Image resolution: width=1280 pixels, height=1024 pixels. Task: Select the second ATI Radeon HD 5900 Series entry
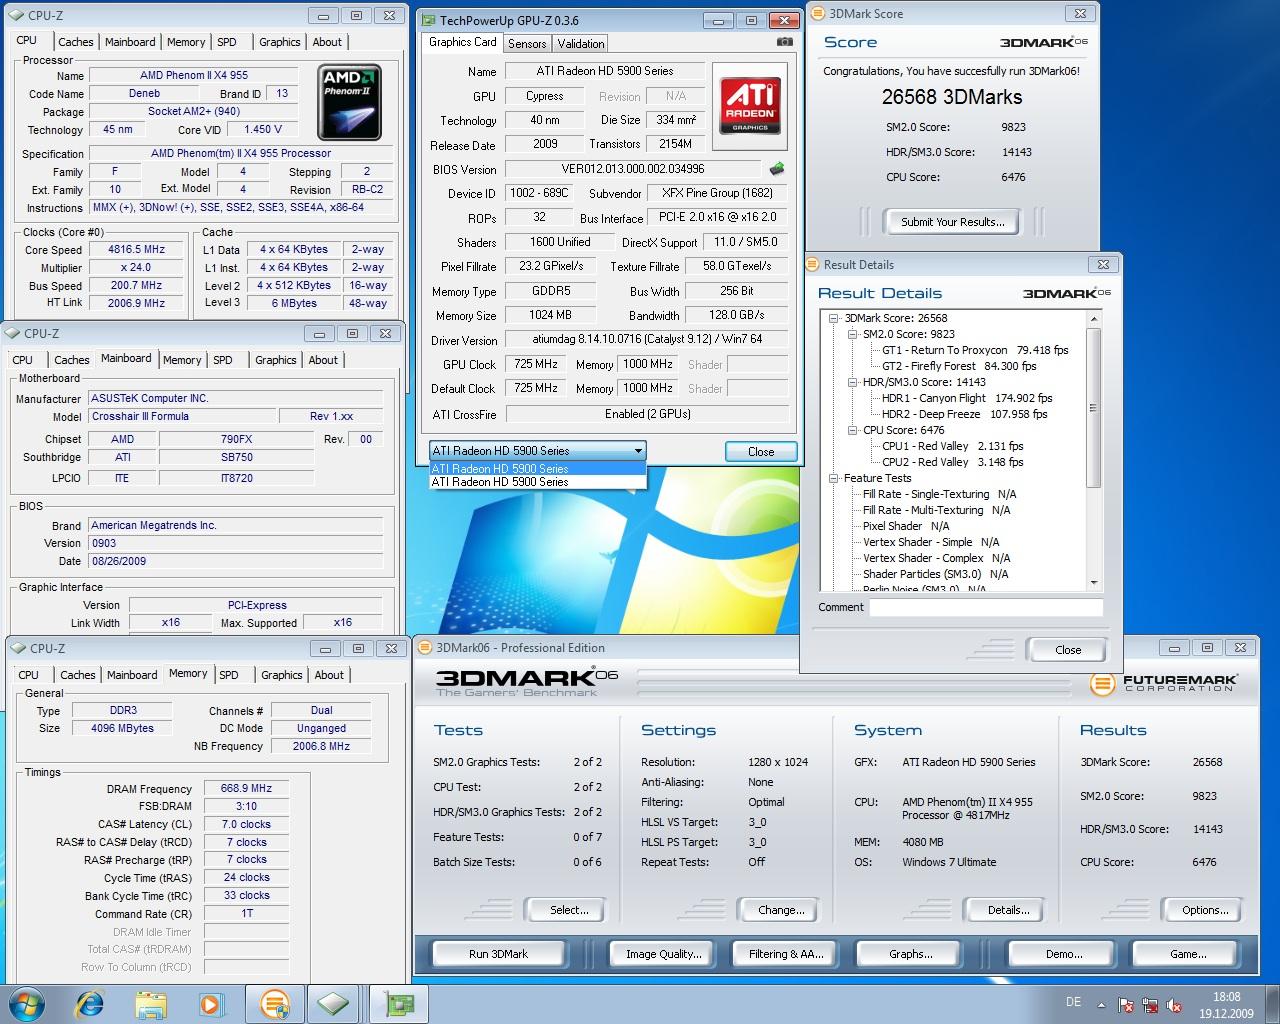pyautogui.click(x=538, y=482)
